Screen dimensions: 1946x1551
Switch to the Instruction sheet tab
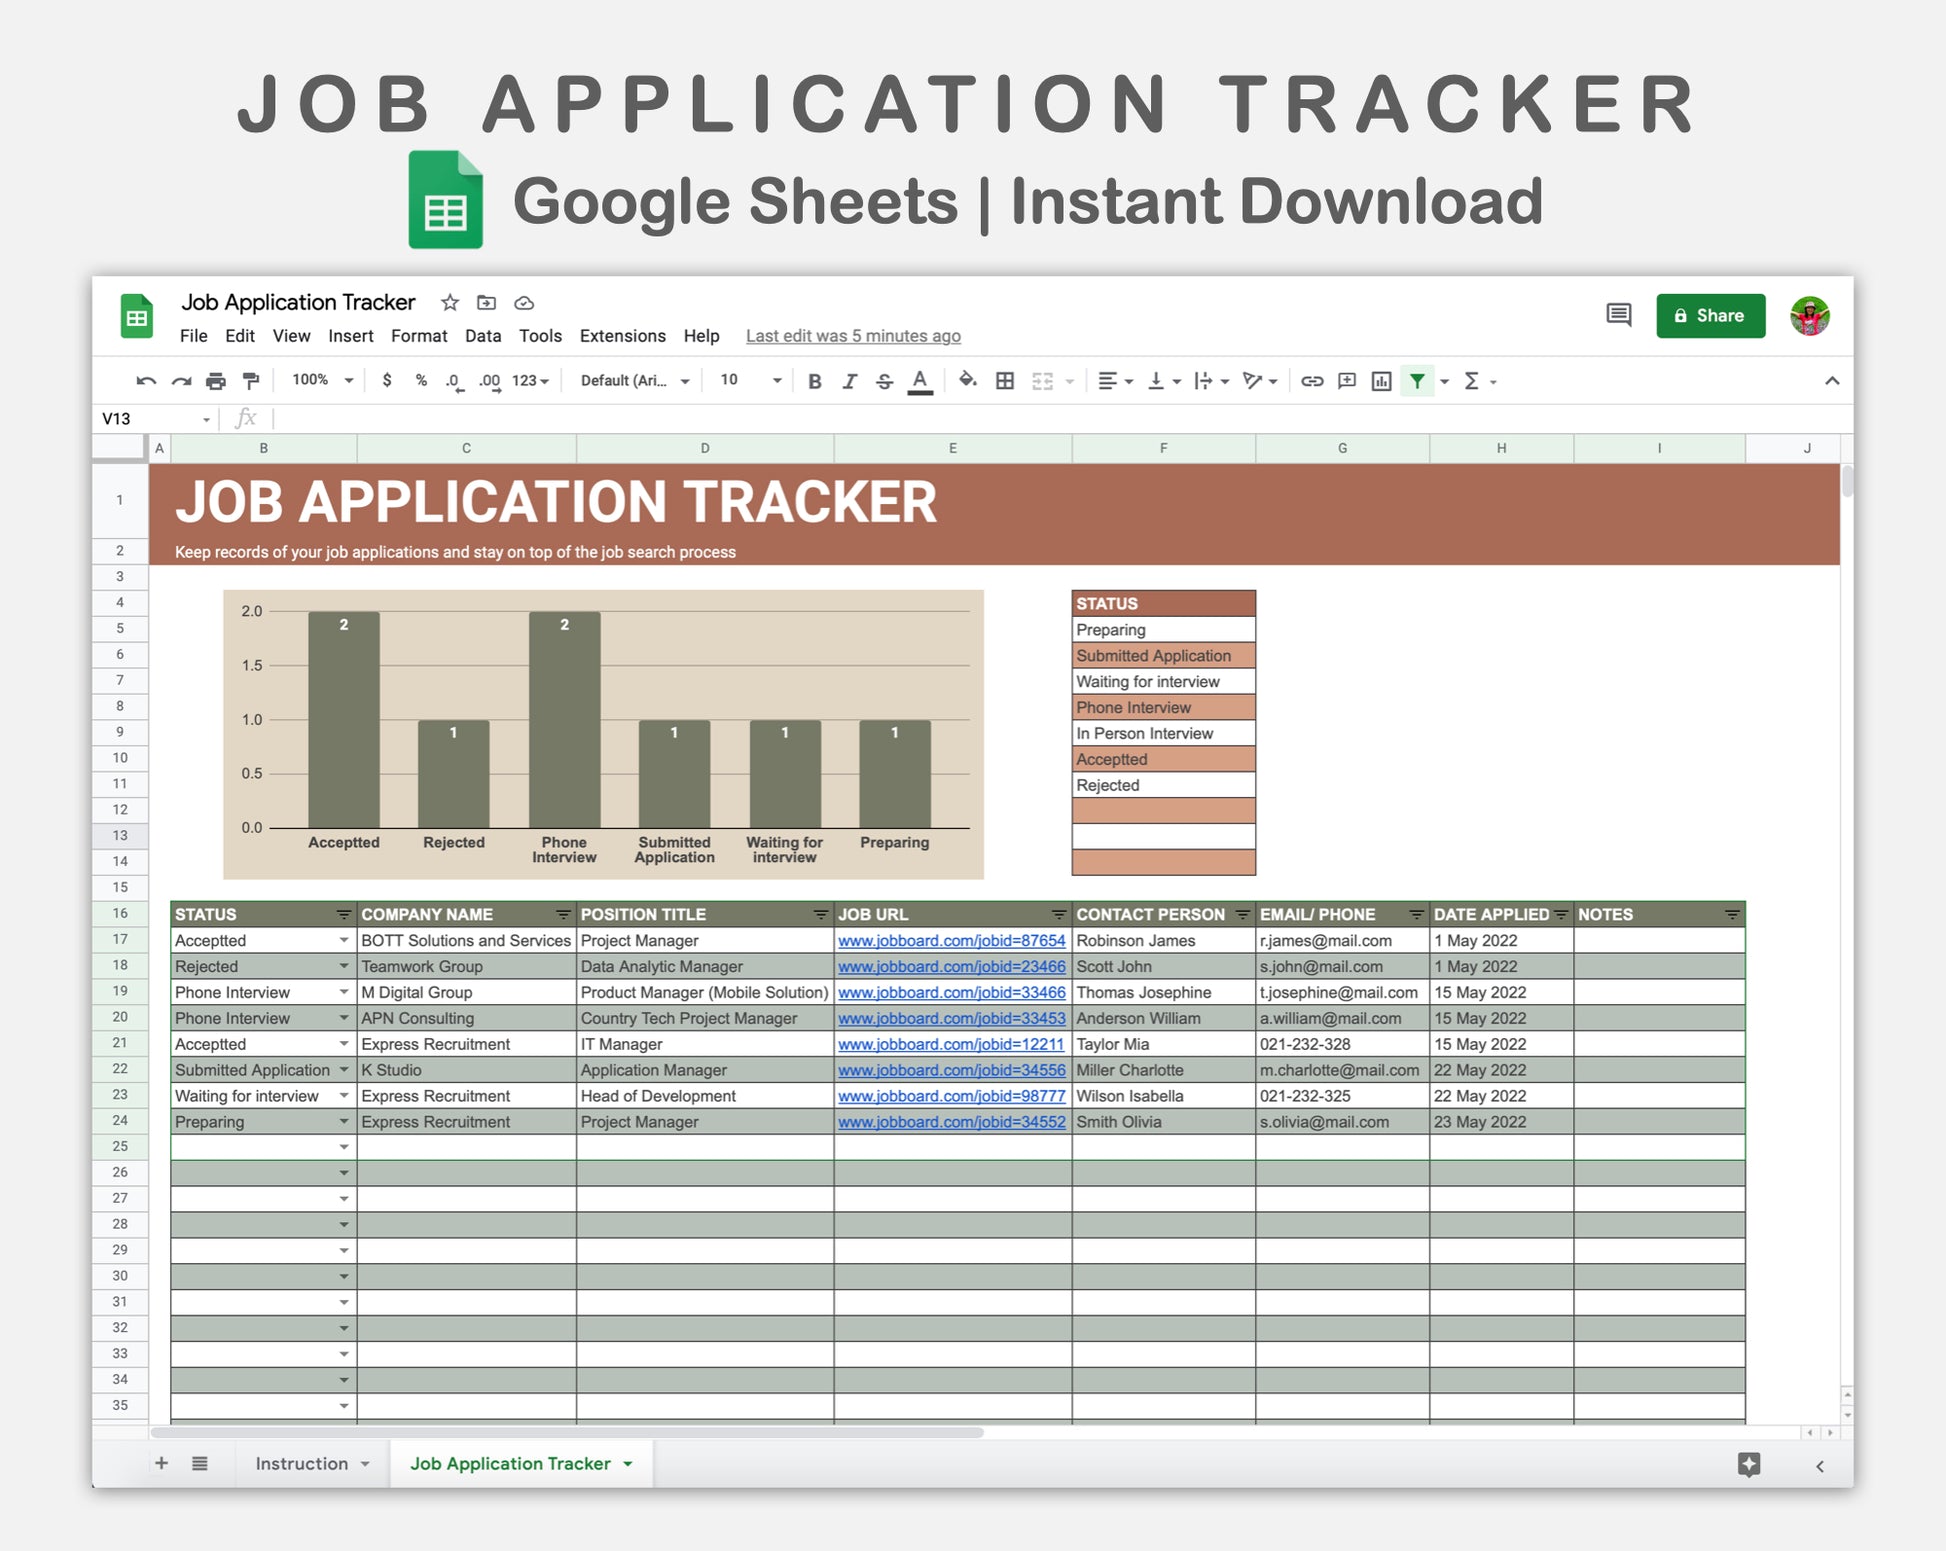(301, 1463)
